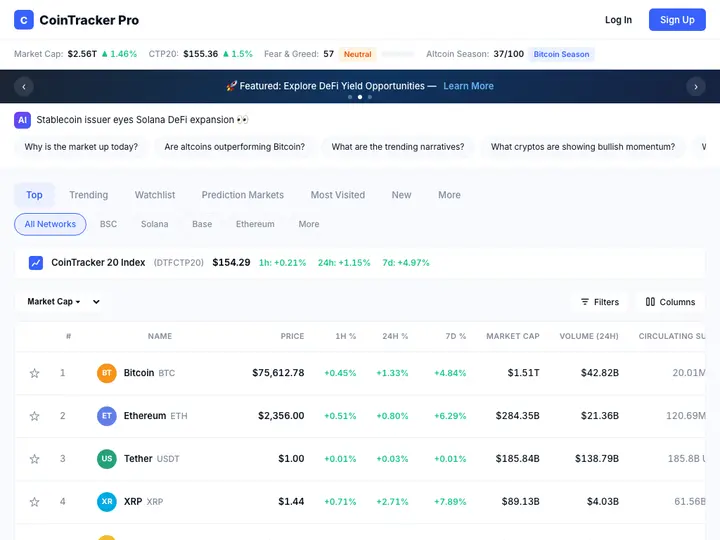Screen dimensions: 720x540
Task: Open the Stablecoin issuer Solana news headline
Action: [142, 120]
